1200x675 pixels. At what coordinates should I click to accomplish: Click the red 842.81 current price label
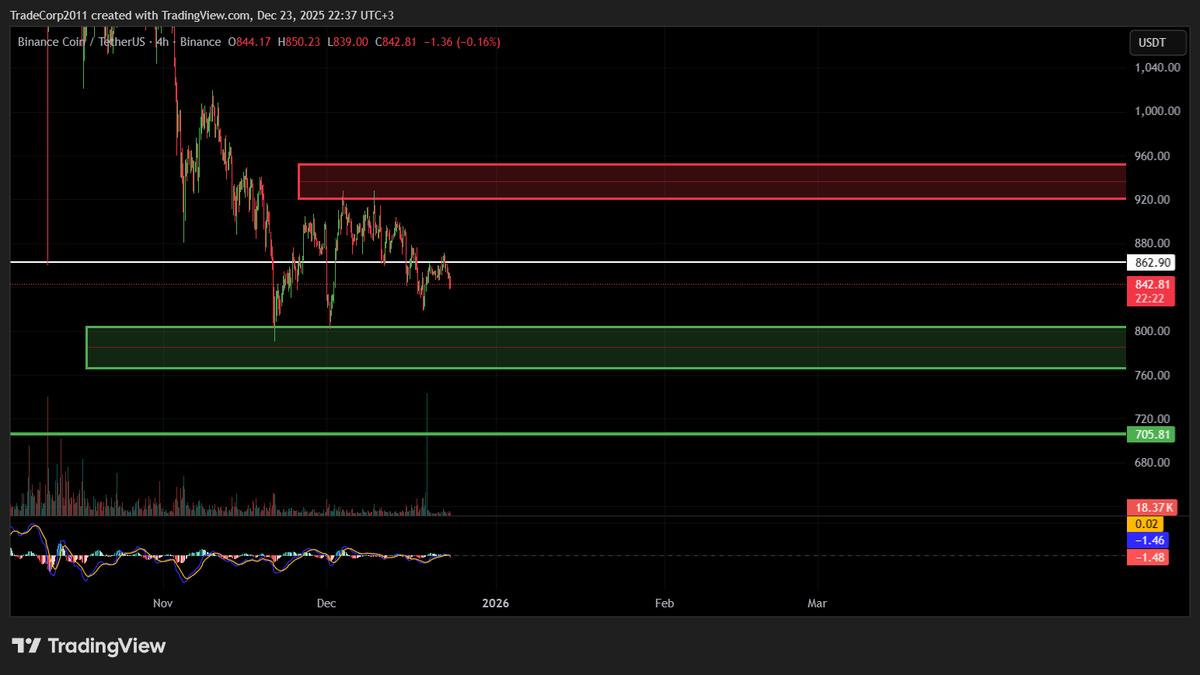coord(1151,284)
